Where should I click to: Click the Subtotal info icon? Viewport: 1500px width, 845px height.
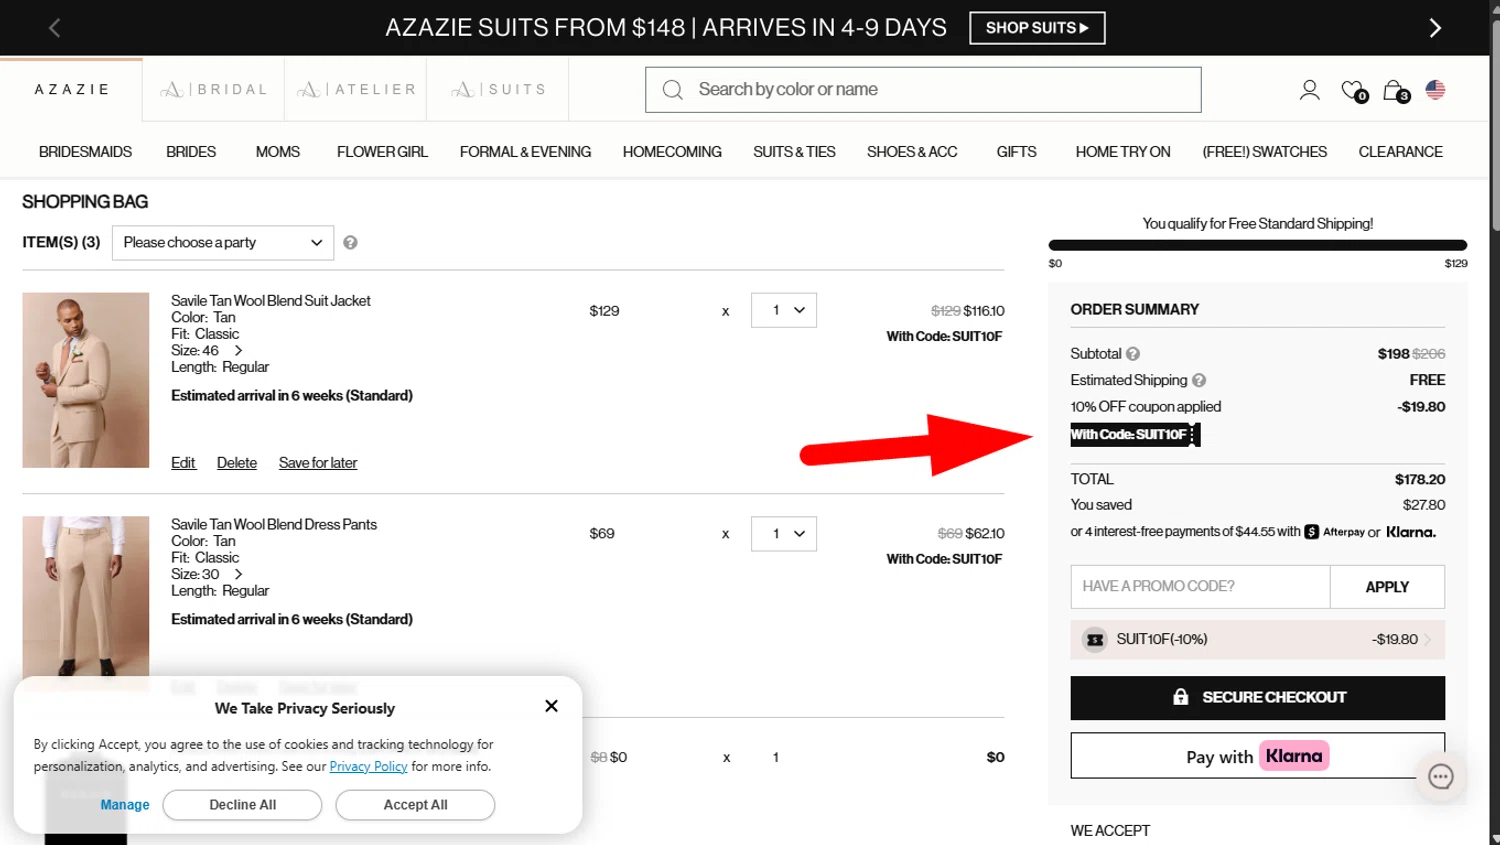(1133, 354)
